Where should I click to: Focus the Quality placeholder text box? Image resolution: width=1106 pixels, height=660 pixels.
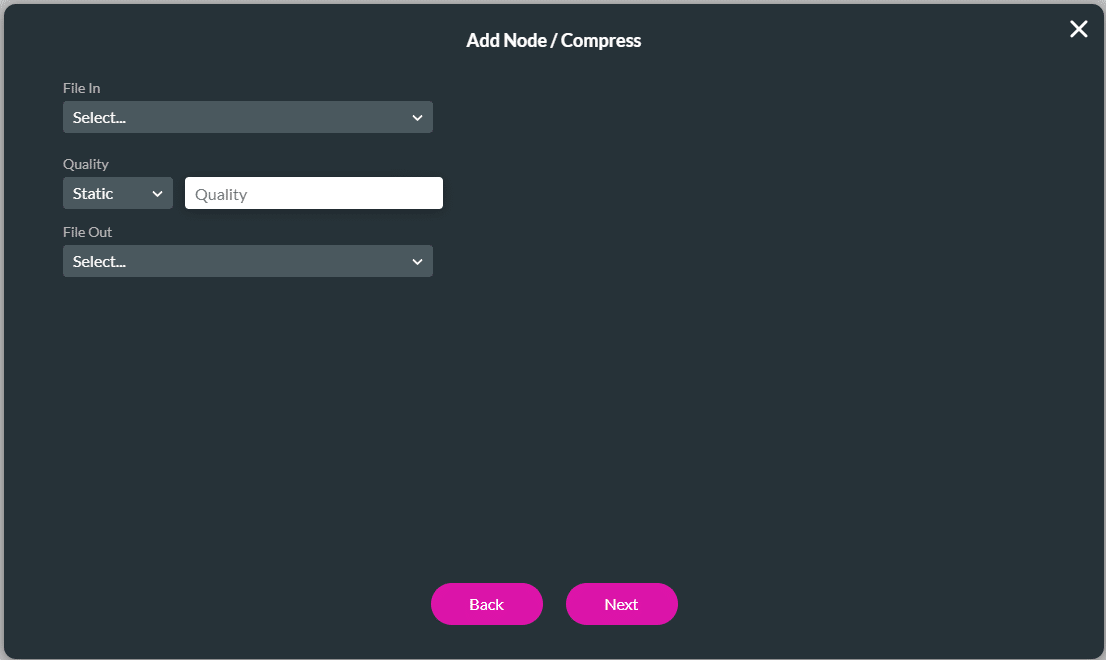tap(313, 192)
